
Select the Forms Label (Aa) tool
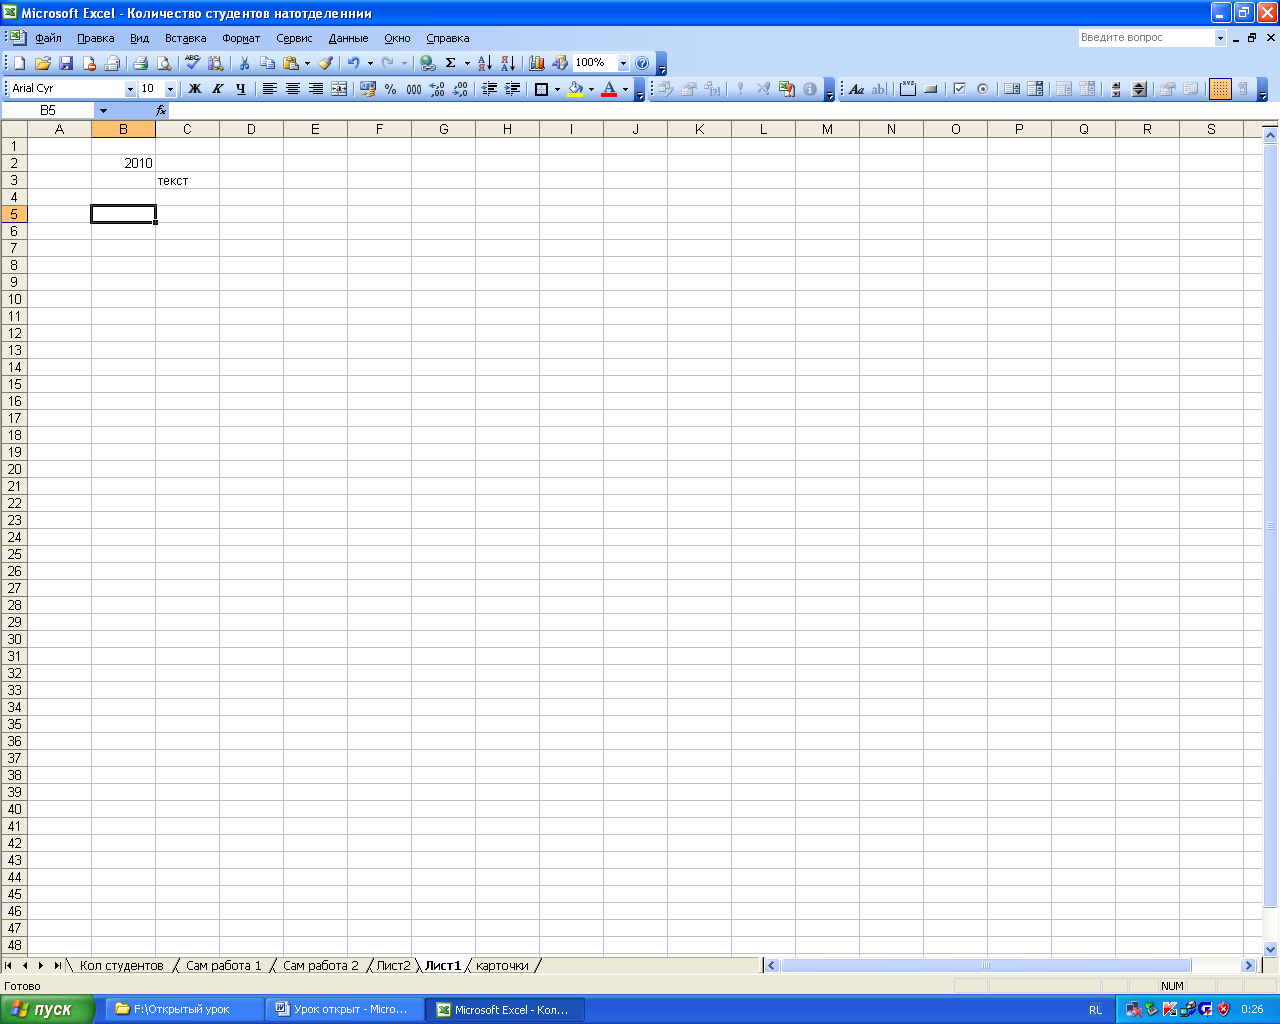point(856,89)
